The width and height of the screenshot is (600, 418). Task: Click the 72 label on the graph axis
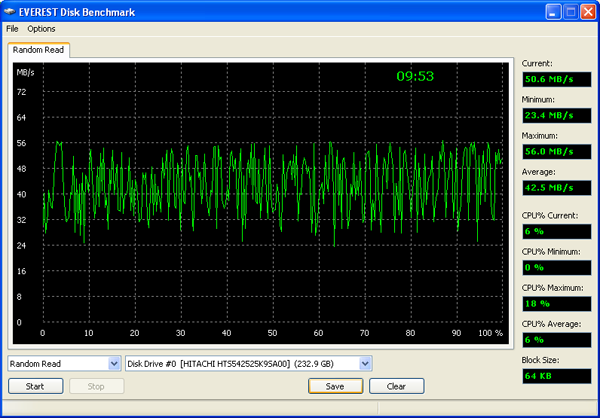21,92
